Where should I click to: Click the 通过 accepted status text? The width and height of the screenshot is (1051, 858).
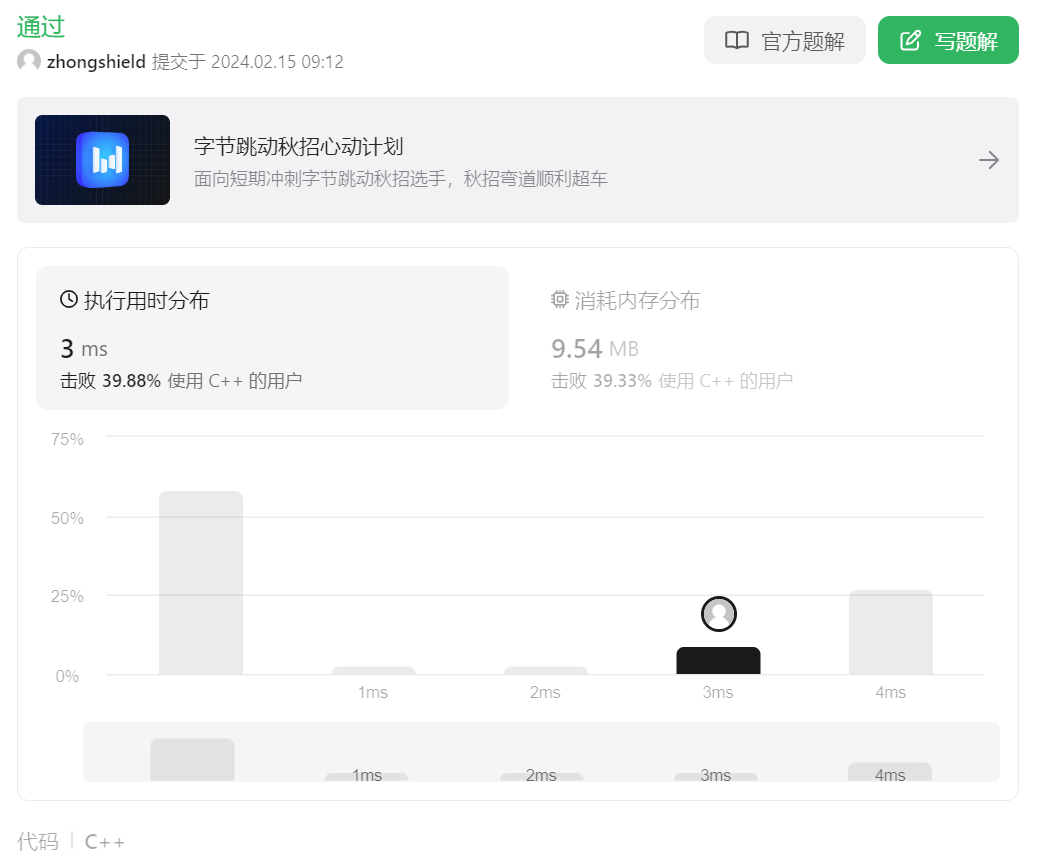41,27
